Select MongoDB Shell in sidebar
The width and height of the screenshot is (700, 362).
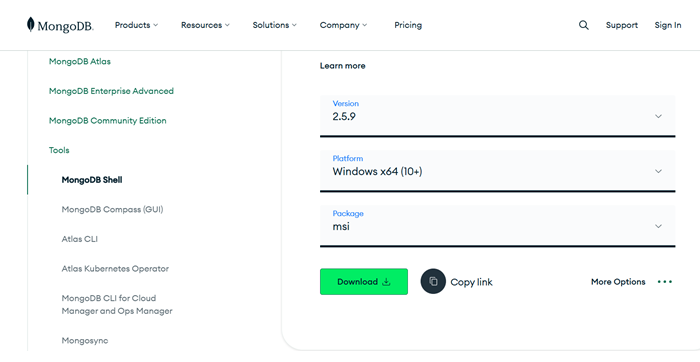[92, 180]
